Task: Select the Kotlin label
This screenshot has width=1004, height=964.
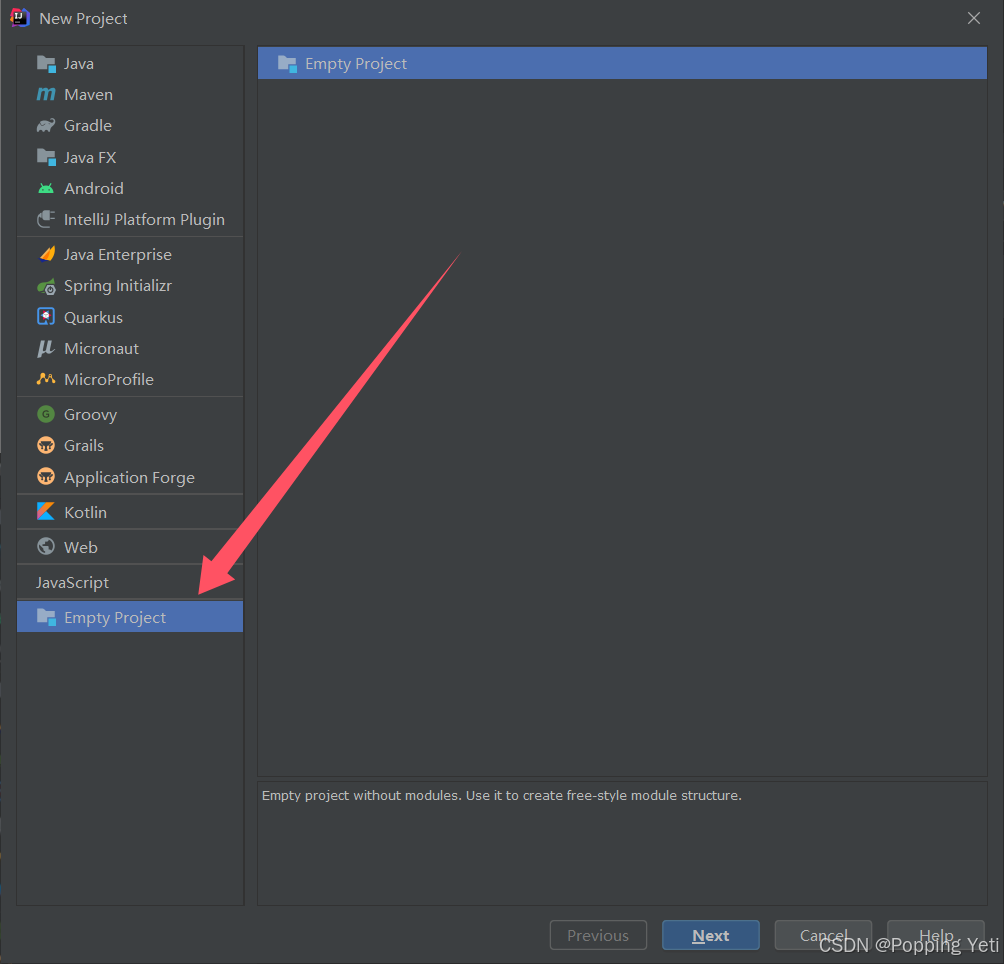Action: point(85,512)
